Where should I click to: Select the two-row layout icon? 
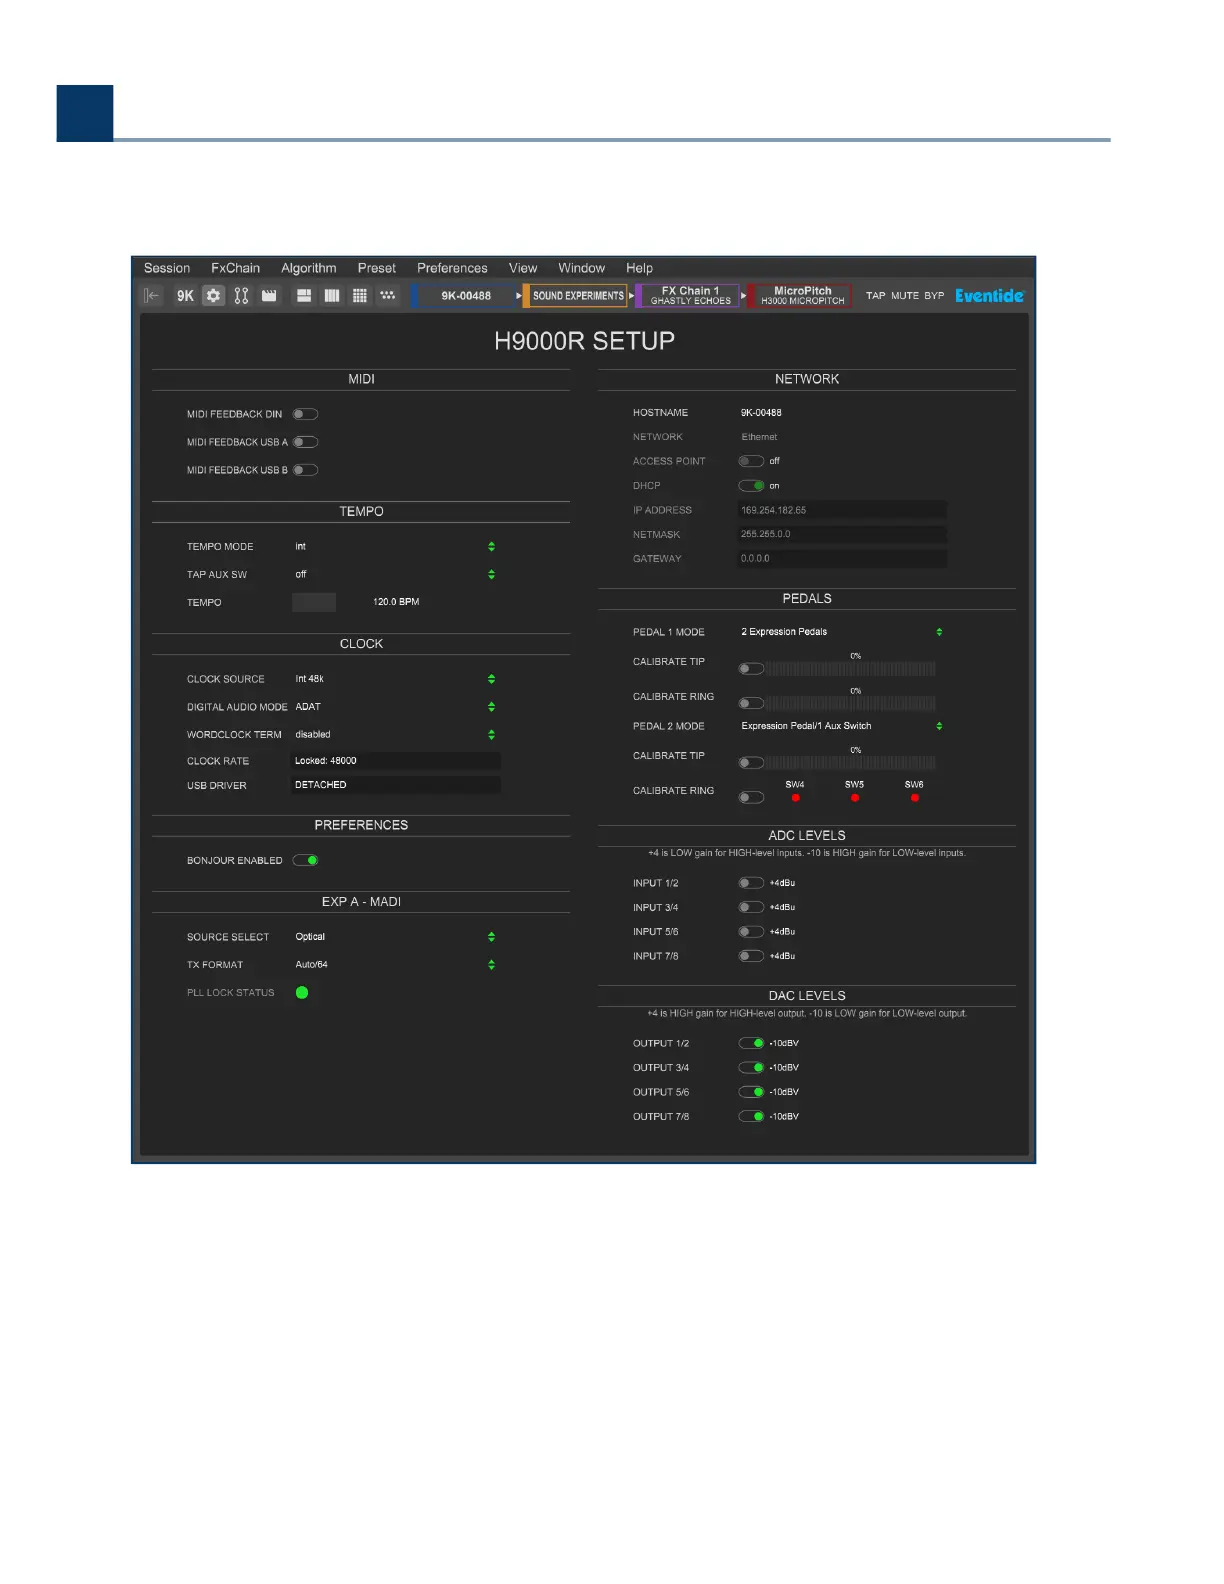coord(304,296)
